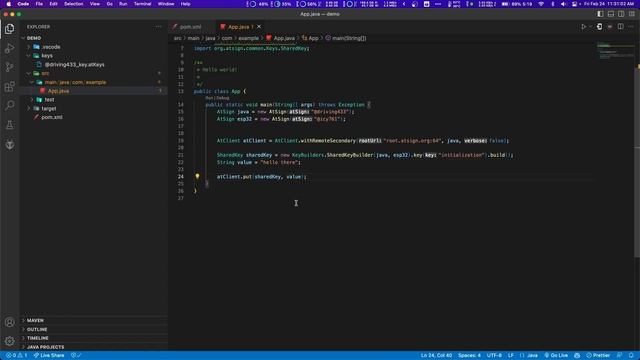Expand the OUTLINE section
Screen dimensions: 640x360
pyautogui.click(x=37, y=329)
